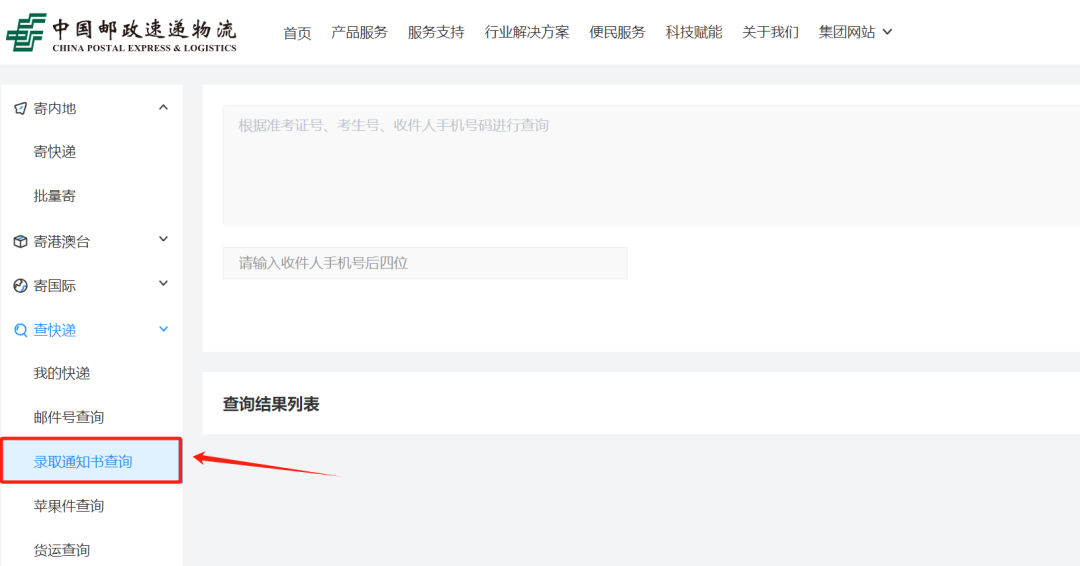Go to 首页 in top navigation

pos(297,32)
